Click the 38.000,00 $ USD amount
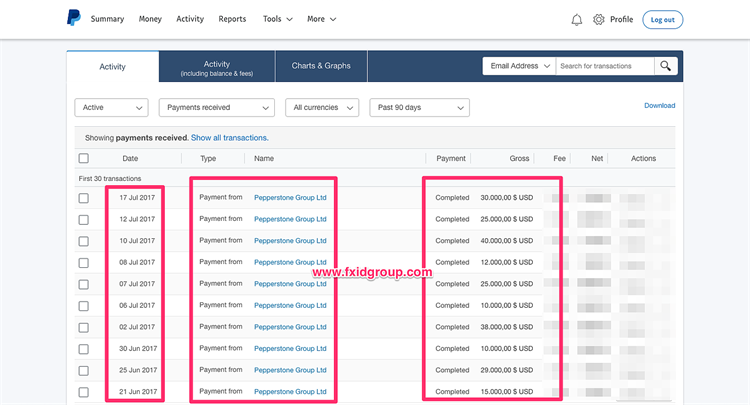This screenshot has height=405, width=750. point(507,327)
